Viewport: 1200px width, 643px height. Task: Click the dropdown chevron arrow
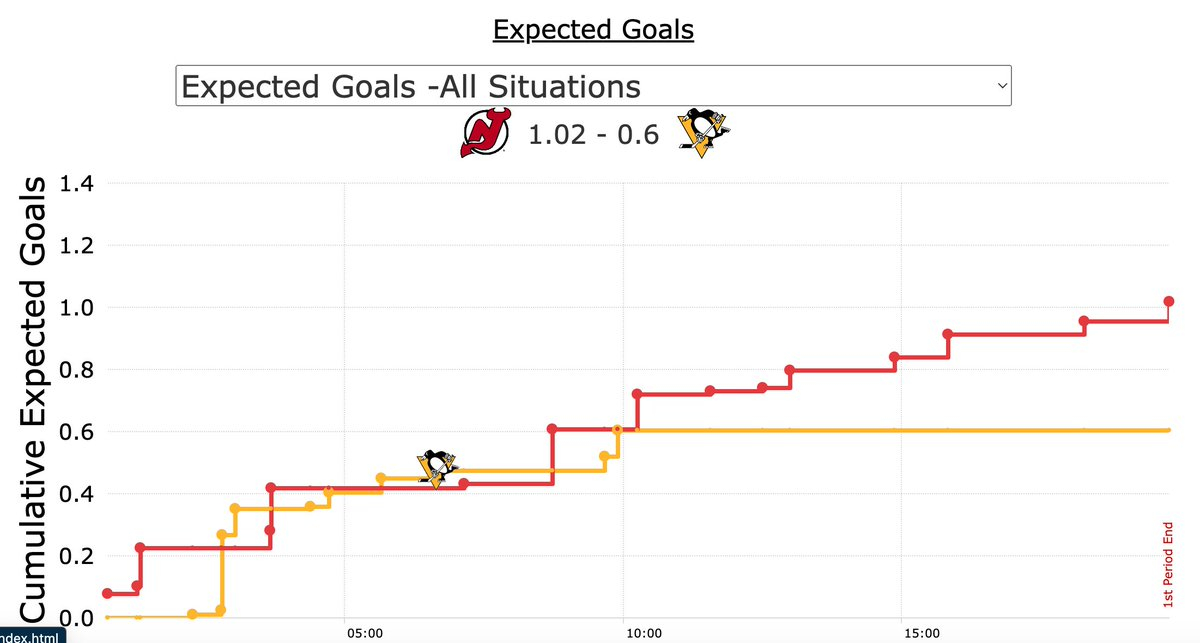tap(1001, 87)
